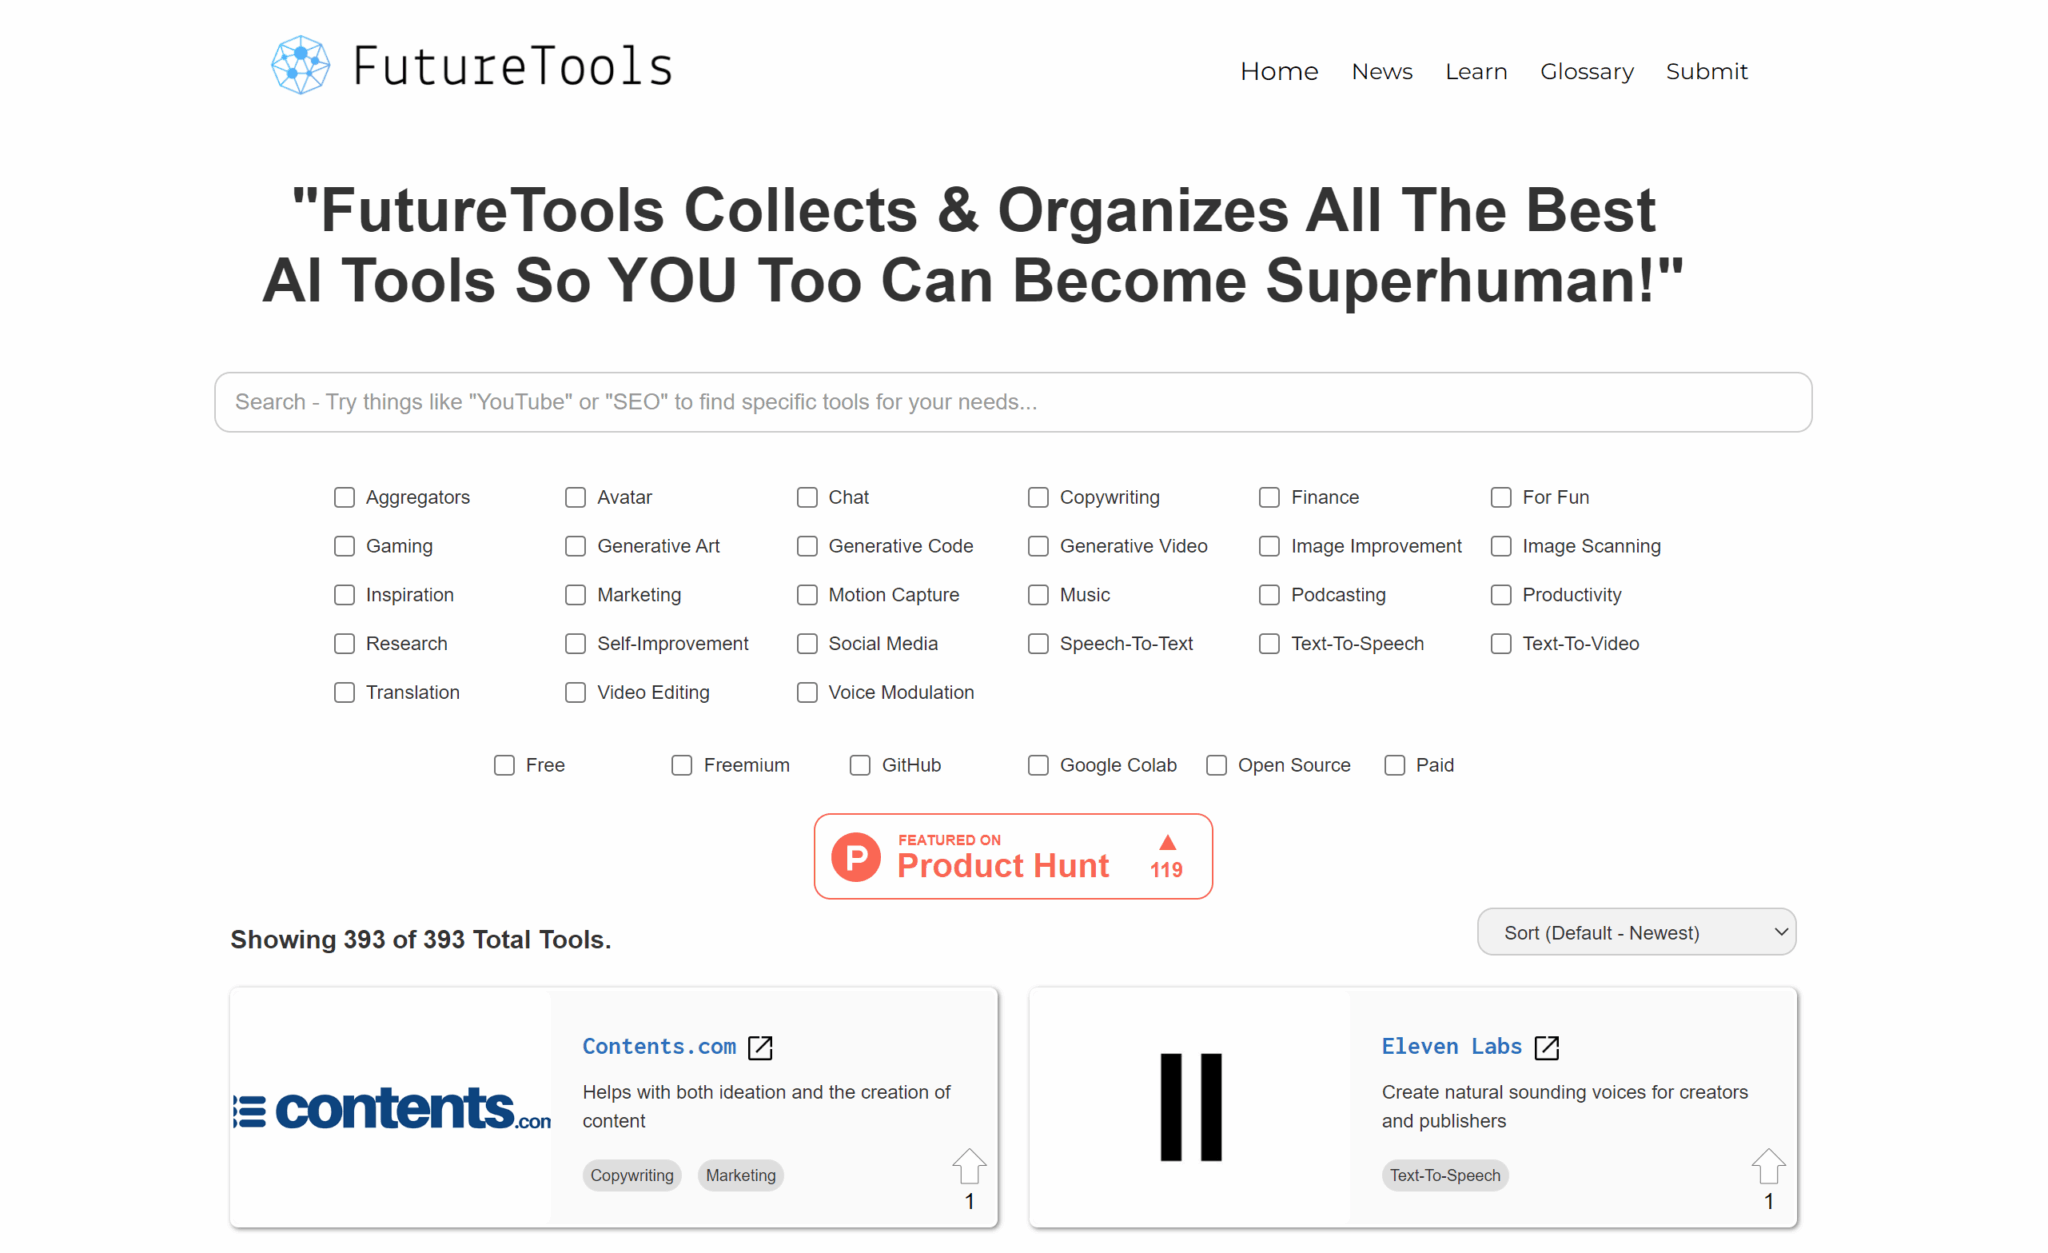Go to the Home nav item
2048x1253 pixels.
point(1279,72)
